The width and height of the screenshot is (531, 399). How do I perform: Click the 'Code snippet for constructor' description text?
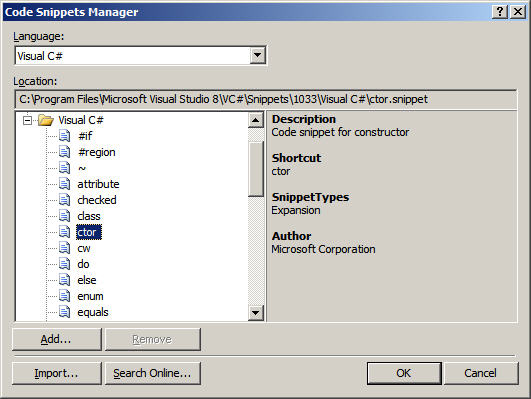tap(340, 132)
